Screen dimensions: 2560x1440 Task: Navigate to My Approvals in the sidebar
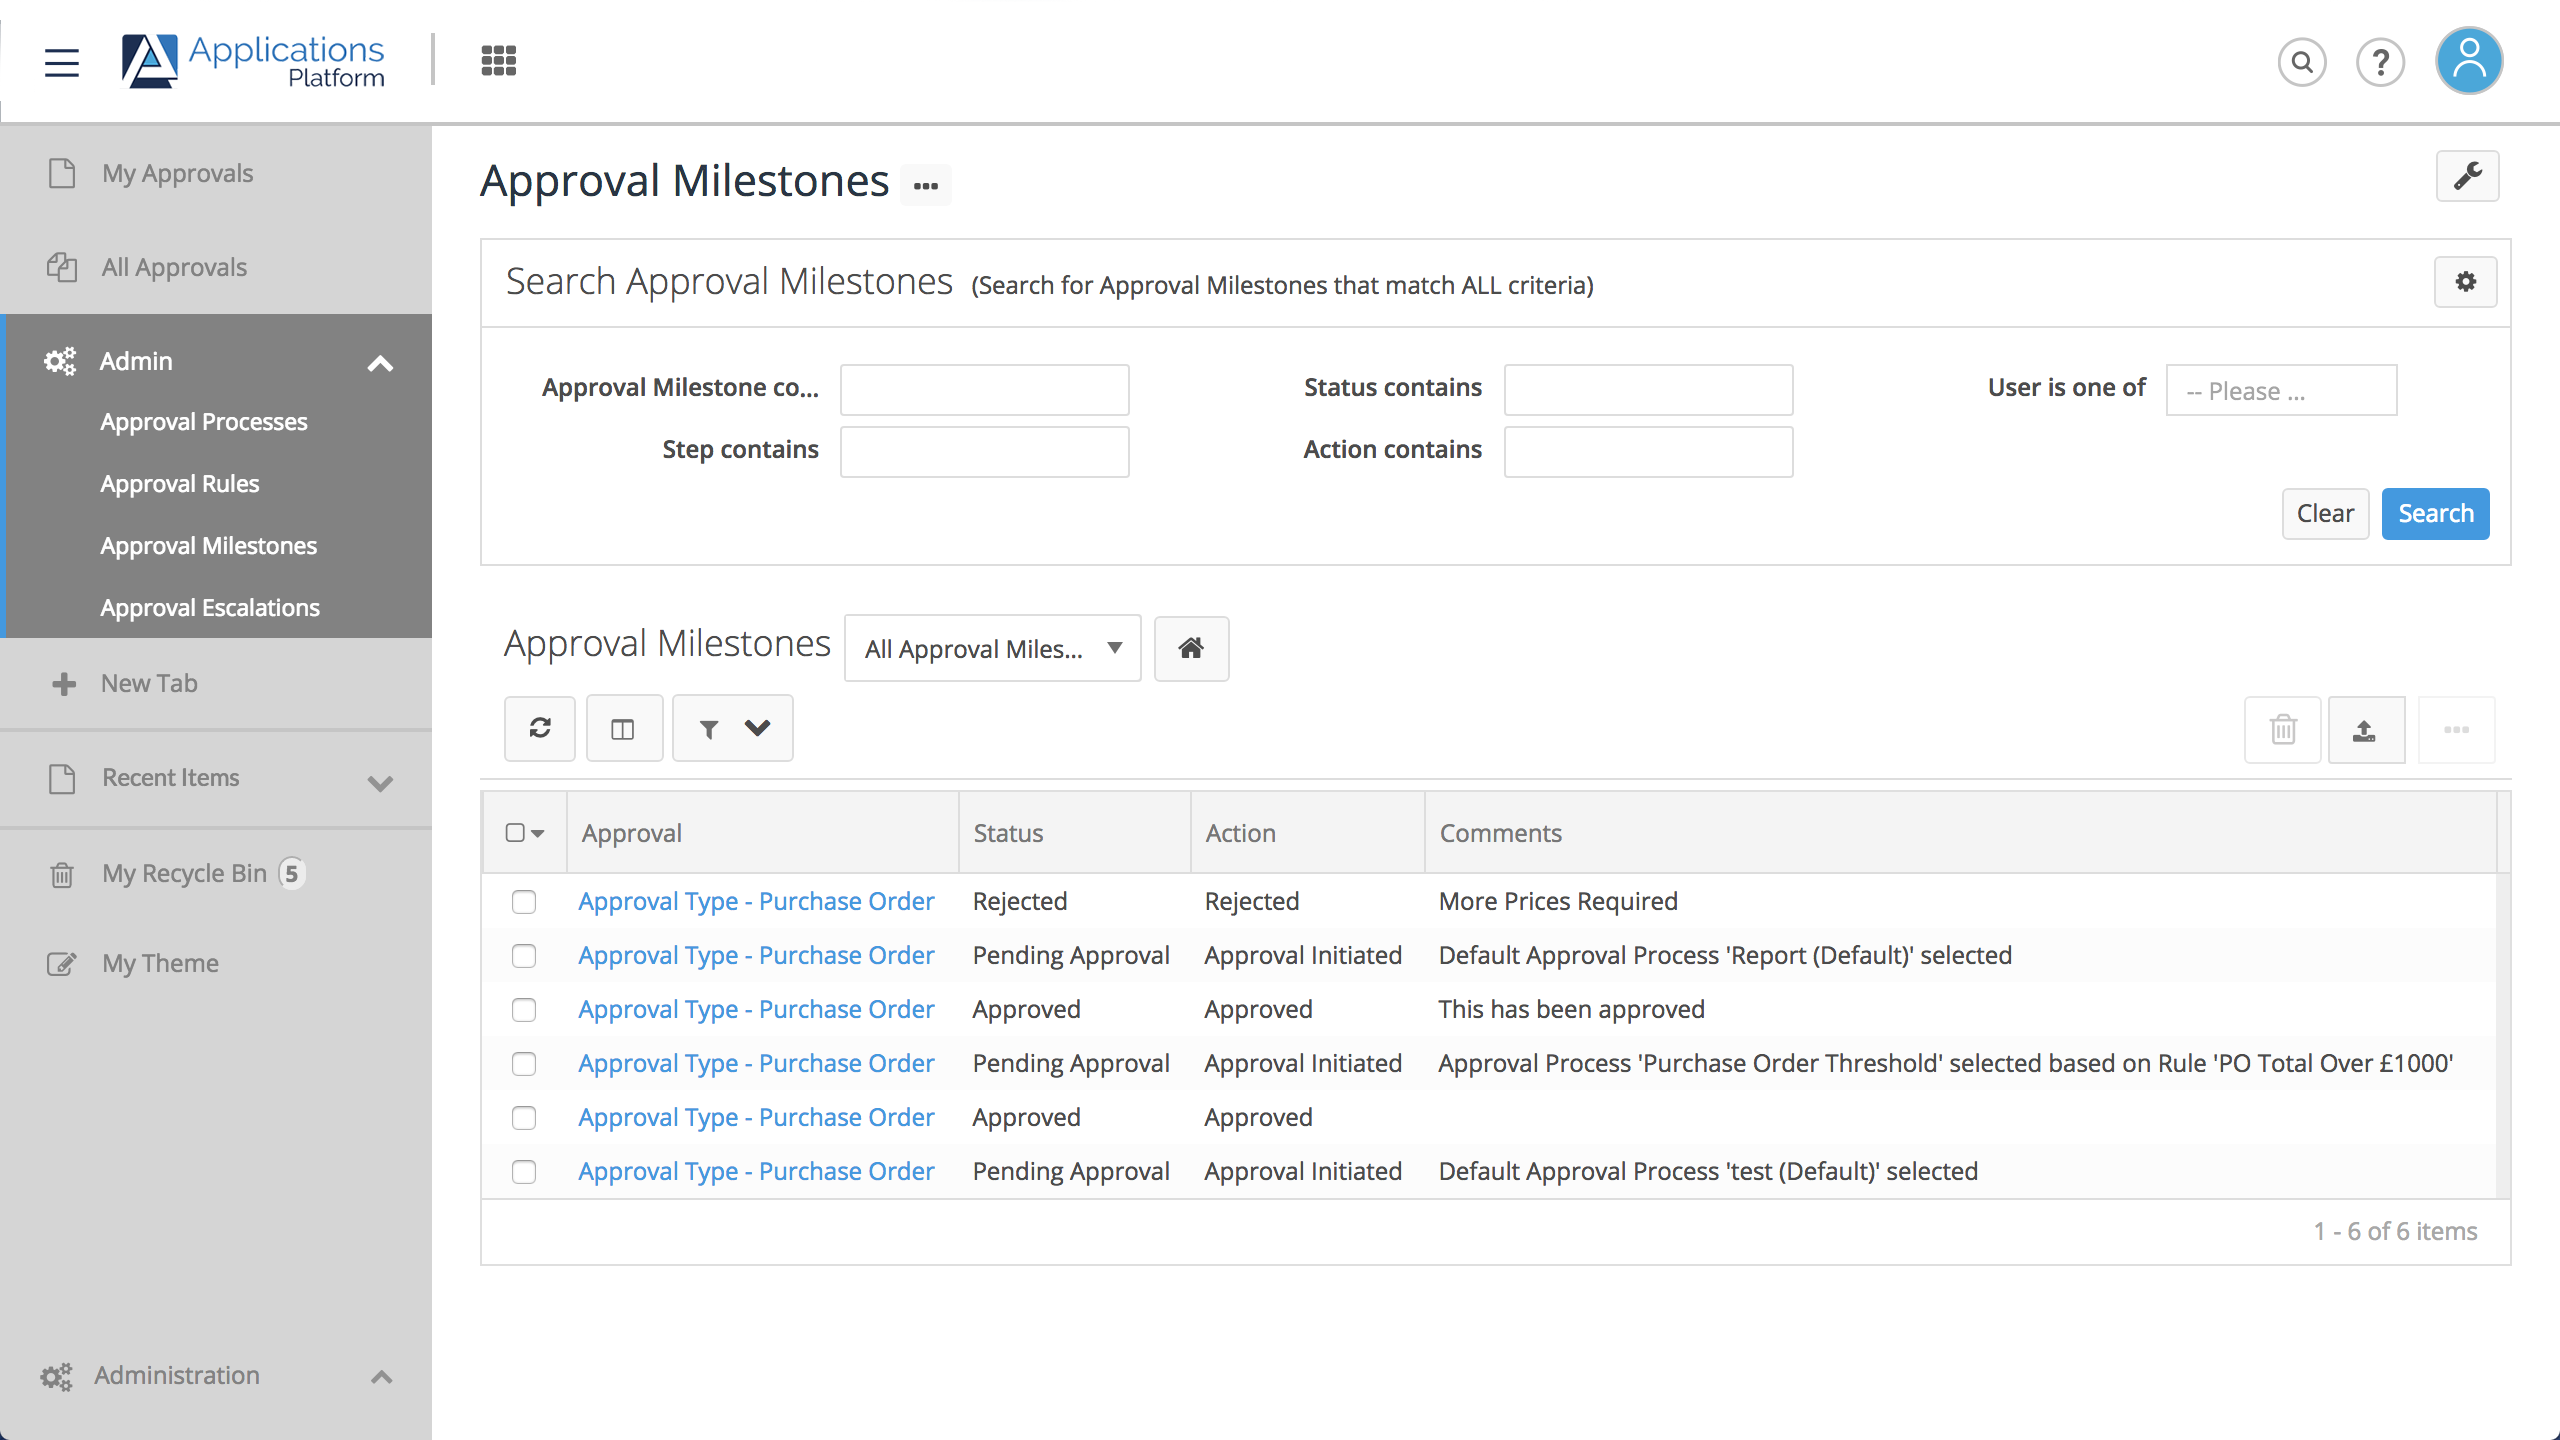[x=176, y=172]
